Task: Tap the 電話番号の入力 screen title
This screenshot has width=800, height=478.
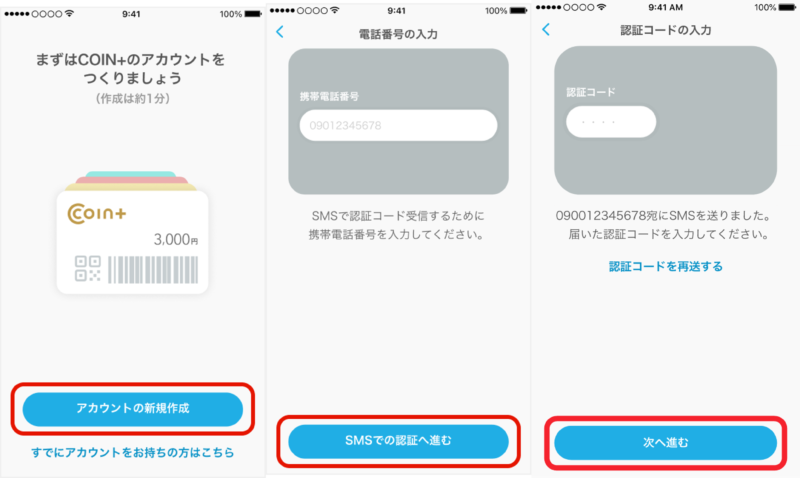Action: (398, 34)
